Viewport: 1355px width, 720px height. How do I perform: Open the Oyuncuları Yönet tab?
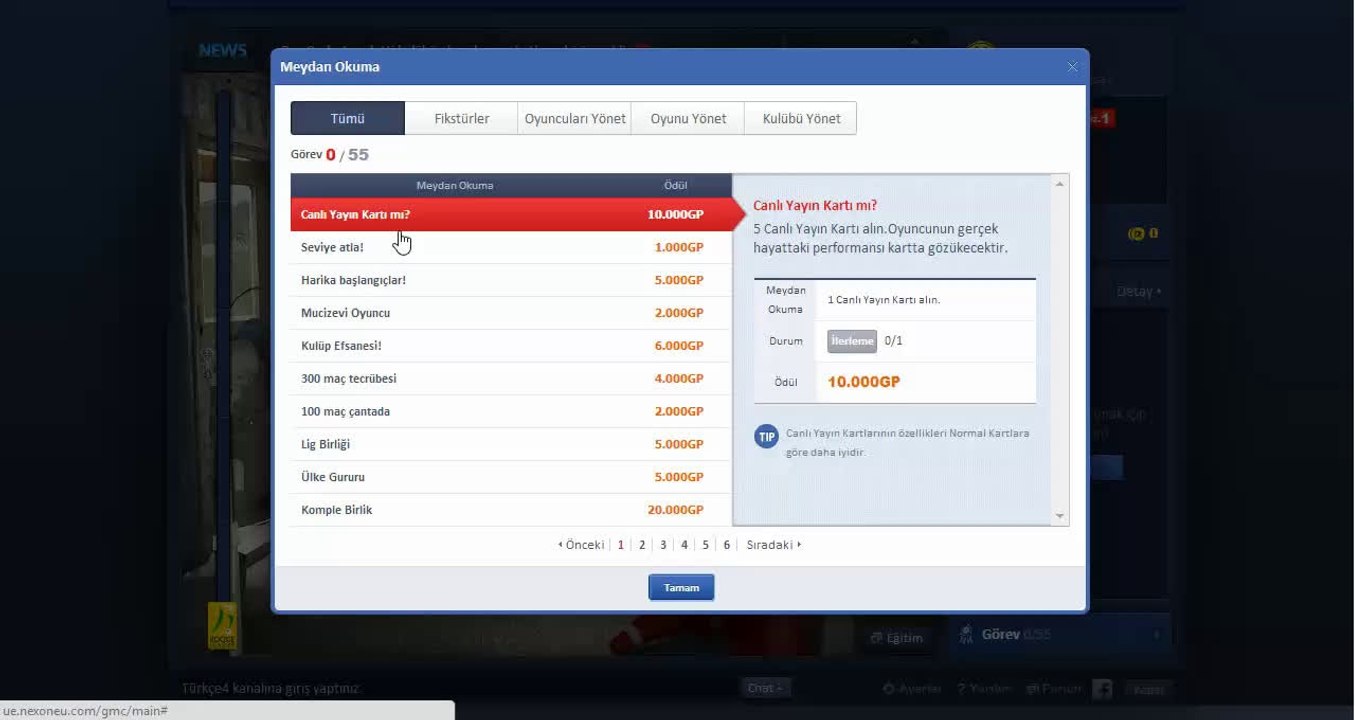tap(575, 118)
